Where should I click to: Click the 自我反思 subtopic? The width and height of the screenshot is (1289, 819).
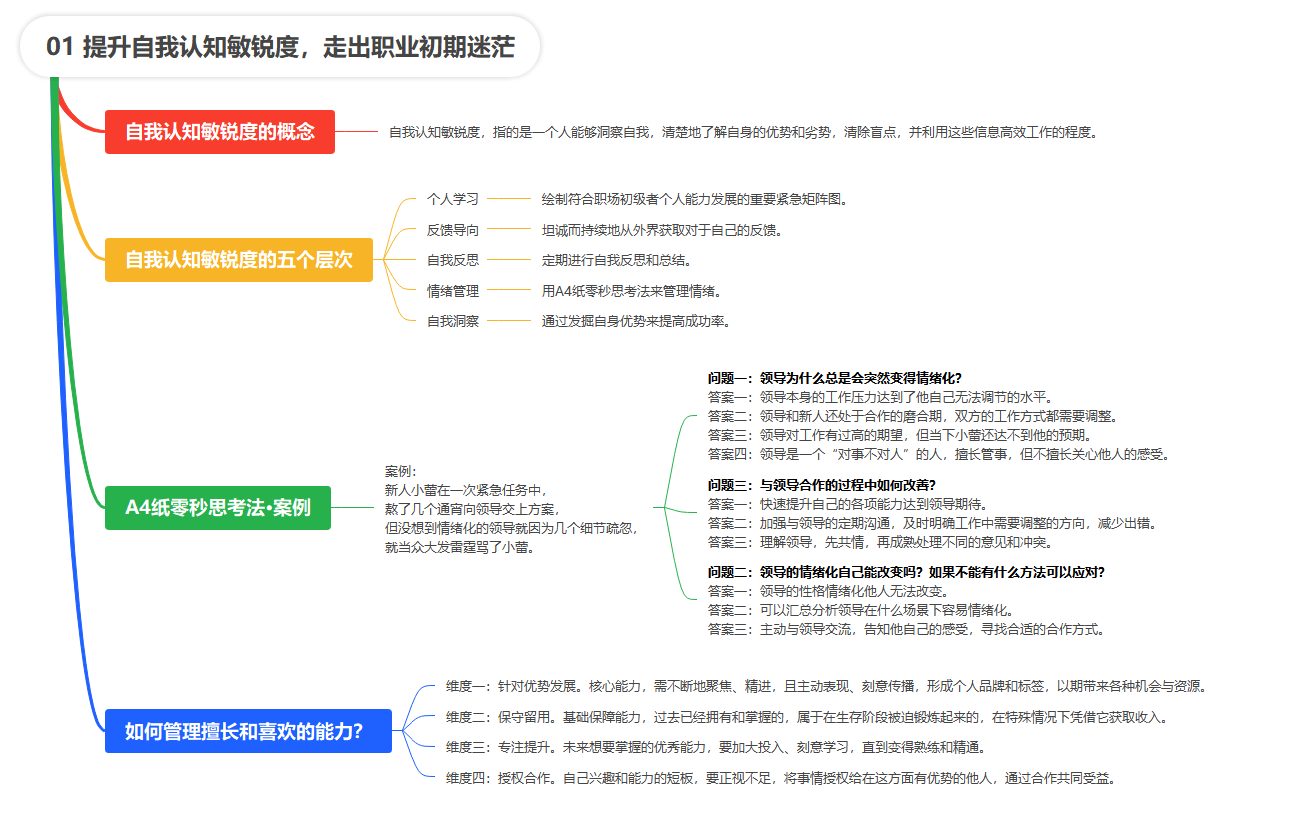coord(452,260)
